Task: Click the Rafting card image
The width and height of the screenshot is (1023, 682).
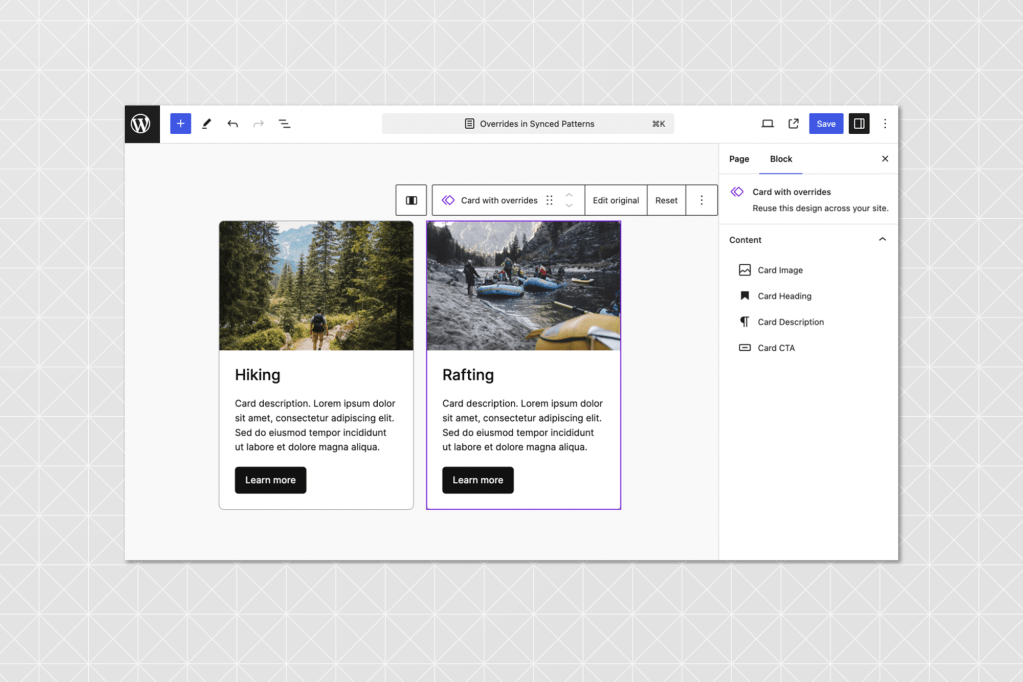Action: point(523,286)
